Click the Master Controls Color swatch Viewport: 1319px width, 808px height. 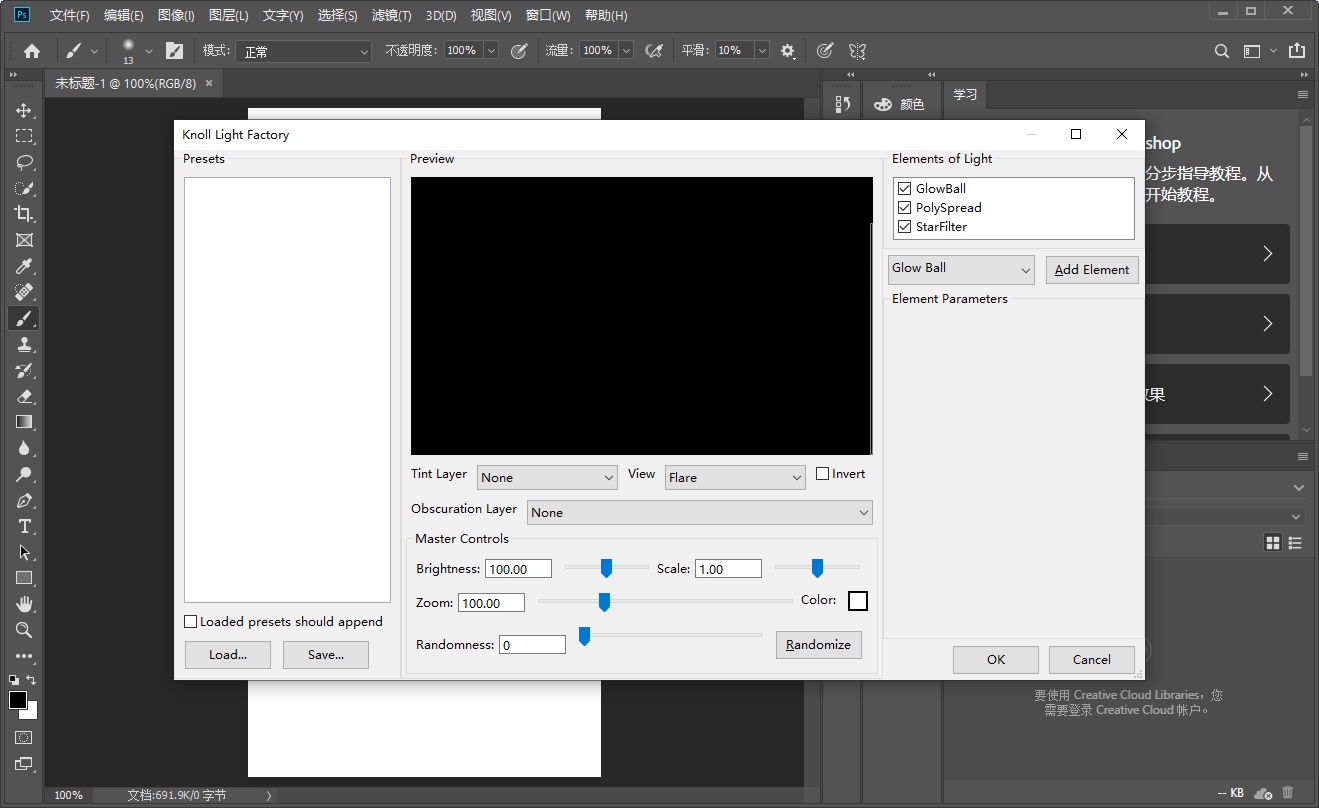858,601
